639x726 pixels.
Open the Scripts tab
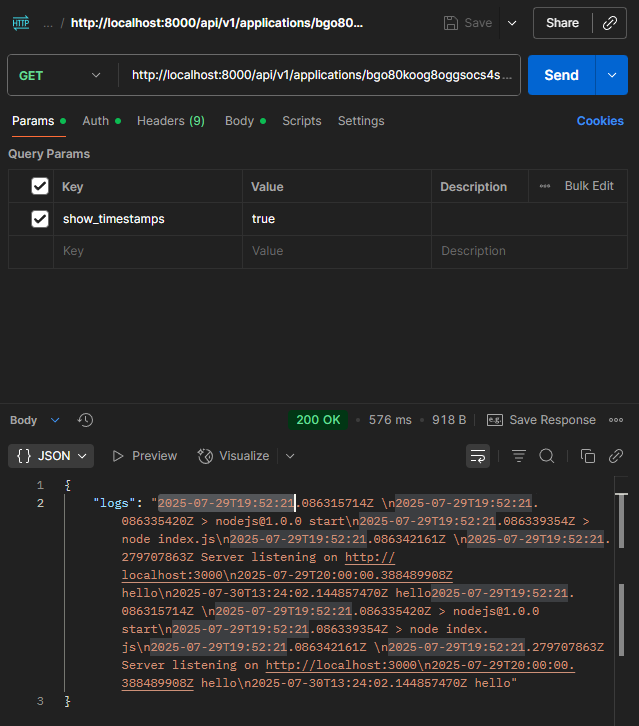pos(302,121)
